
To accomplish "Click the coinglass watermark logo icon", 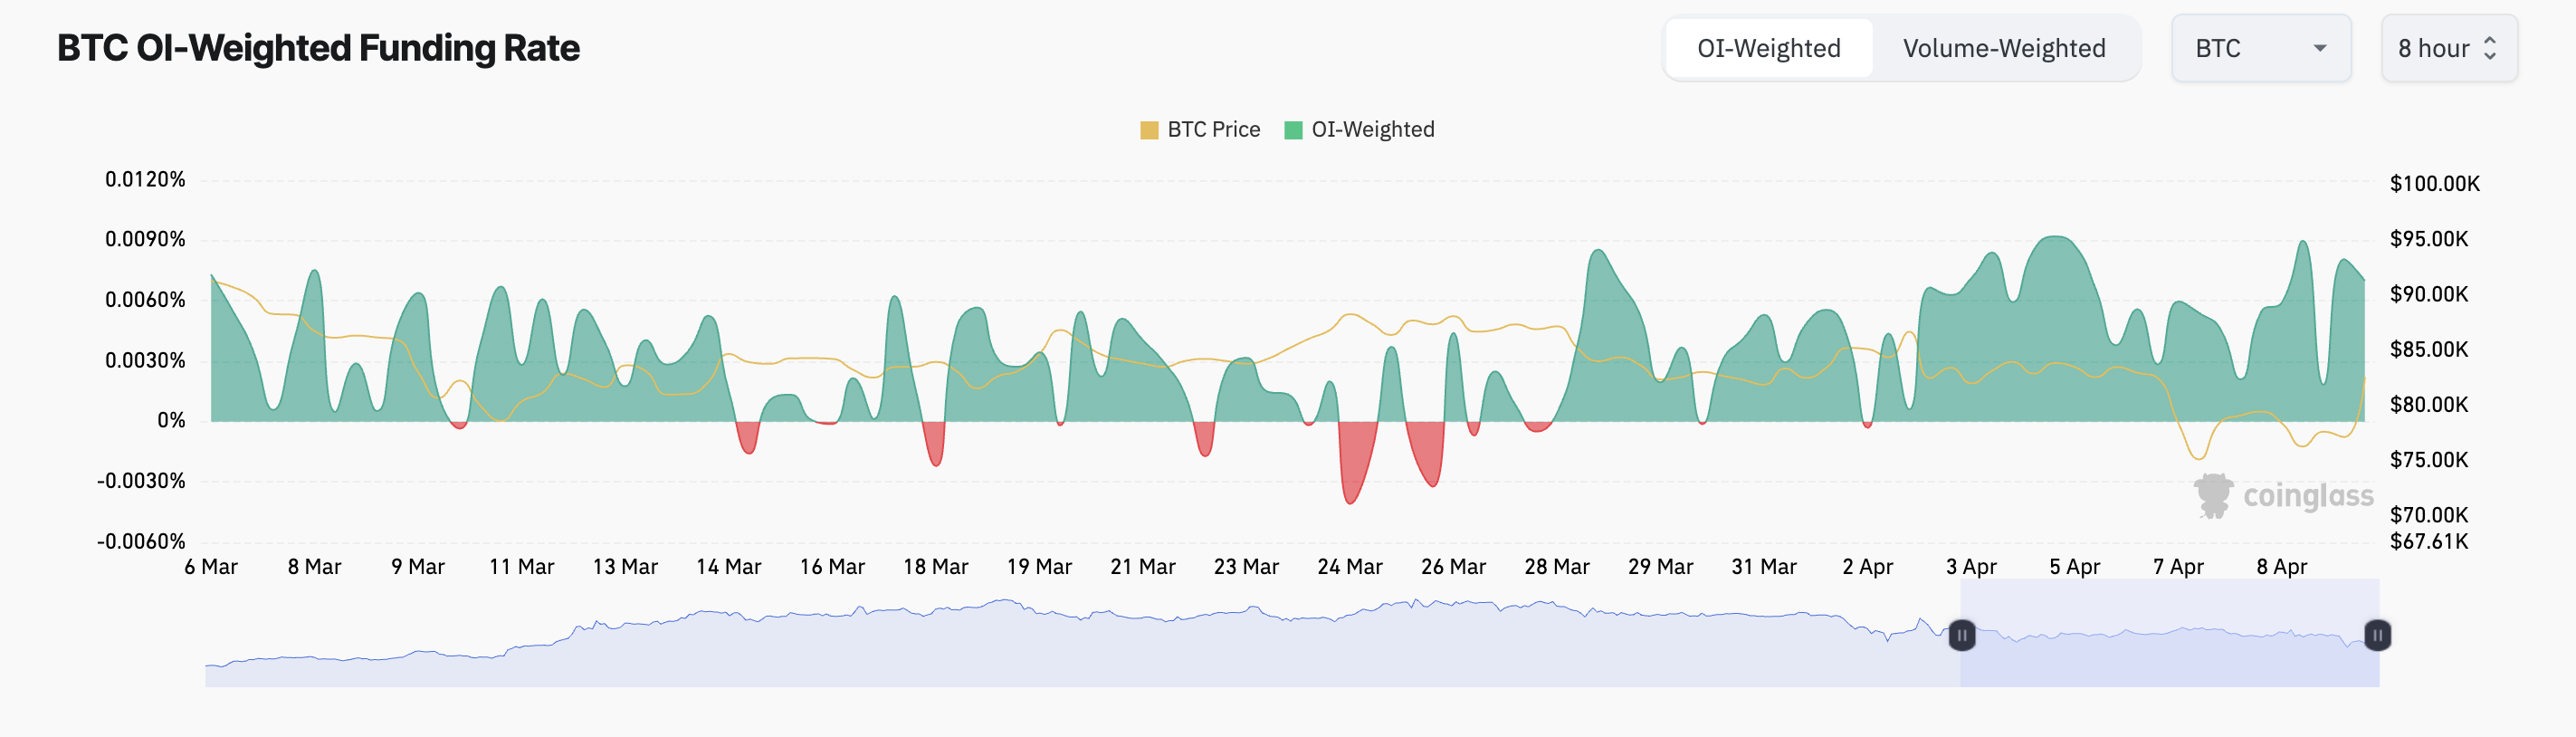I will [2213, 496].
